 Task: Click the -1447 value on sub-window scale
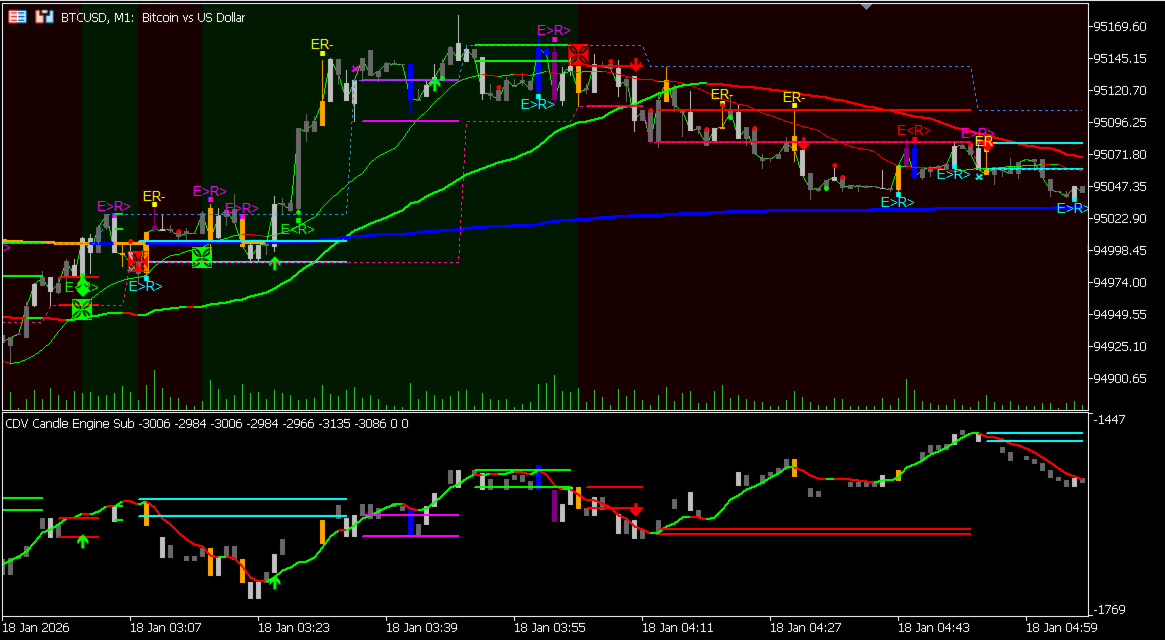1110,420
